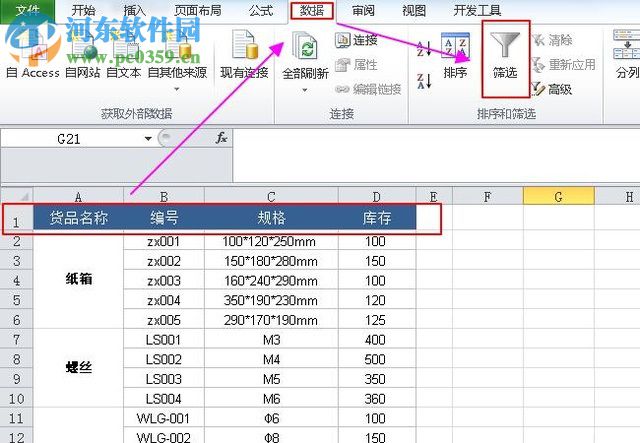This screenshot has width=640, height=443.
Task: Click 重新应用 filter button
Action: 563,65
